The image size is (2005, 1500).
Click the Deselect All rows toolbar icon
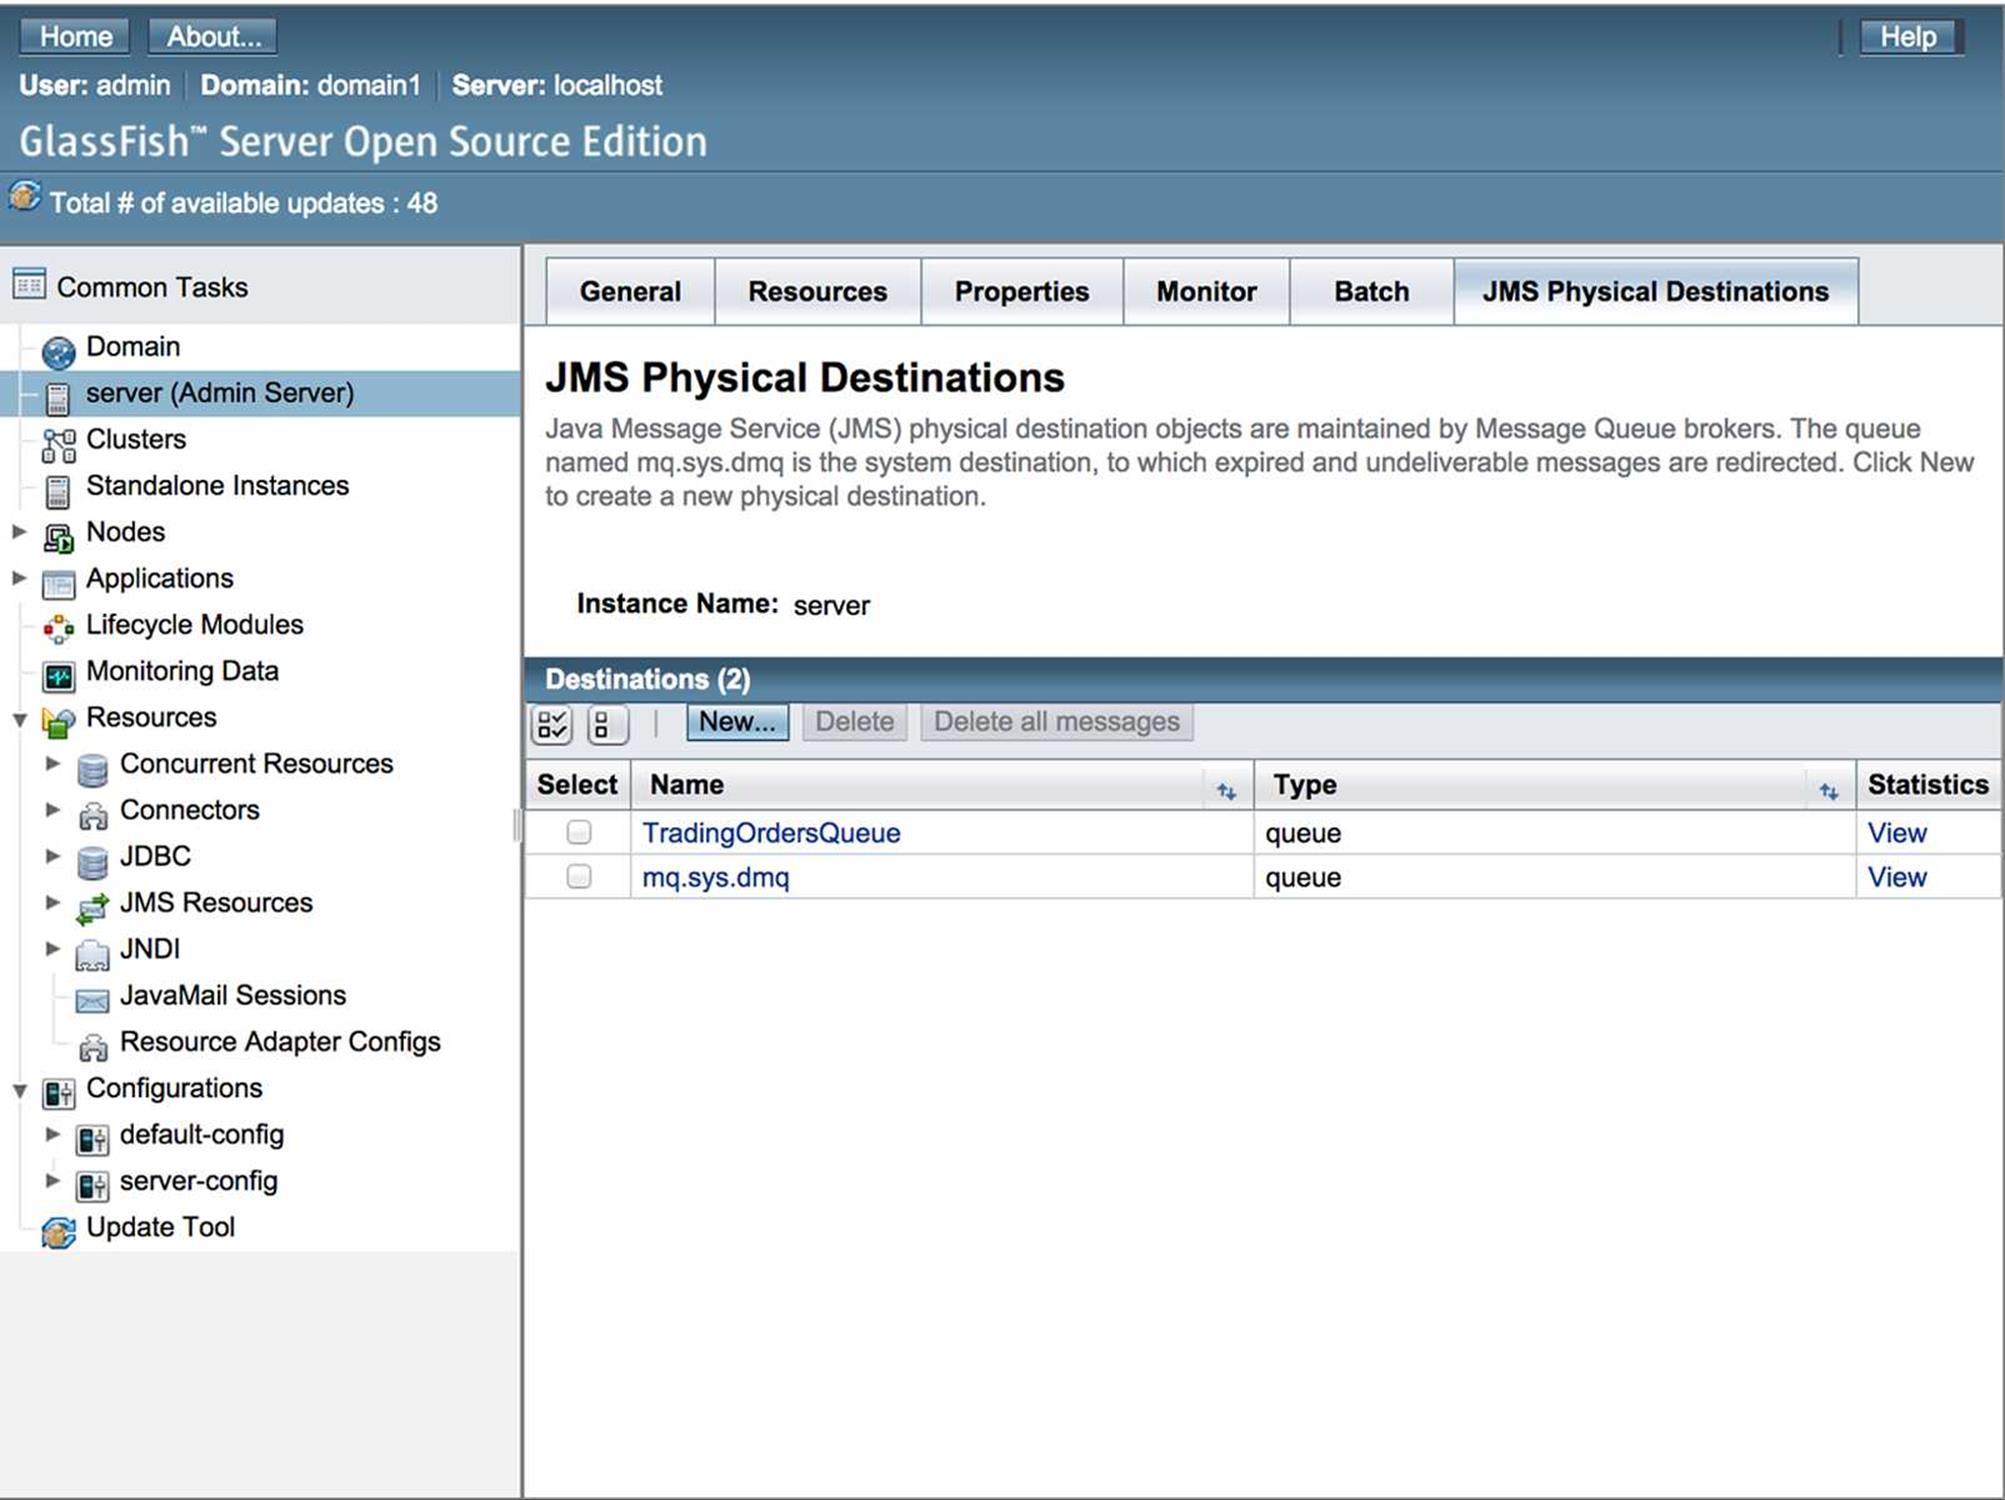(607, 724)
